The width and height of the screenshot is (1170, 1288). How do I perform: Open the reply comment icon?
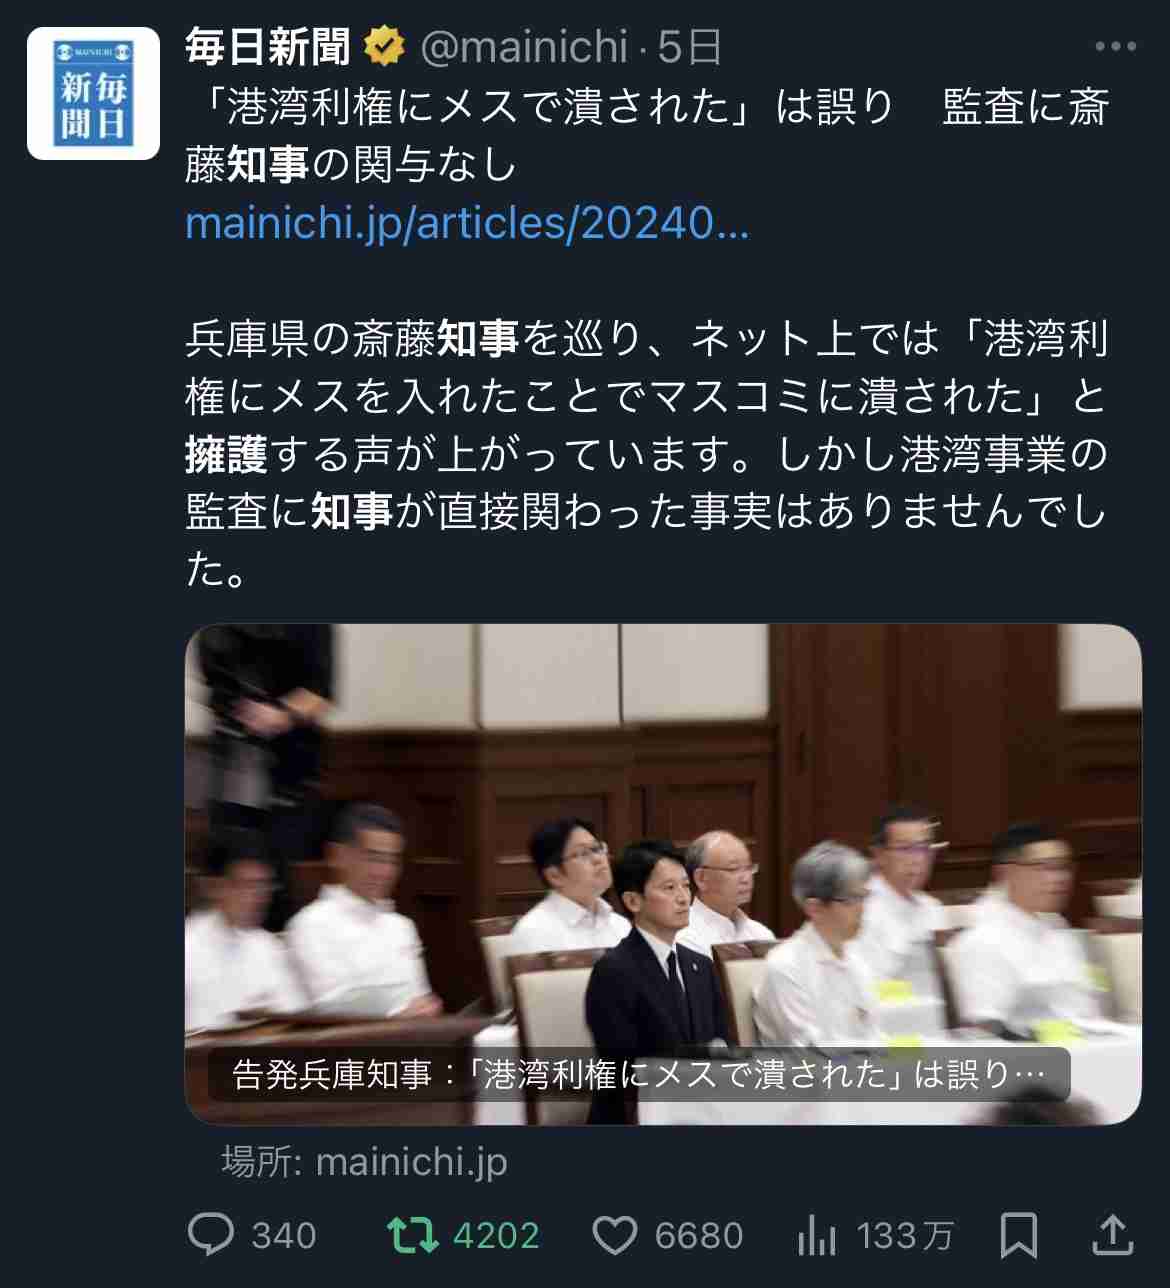point(211,1235)
